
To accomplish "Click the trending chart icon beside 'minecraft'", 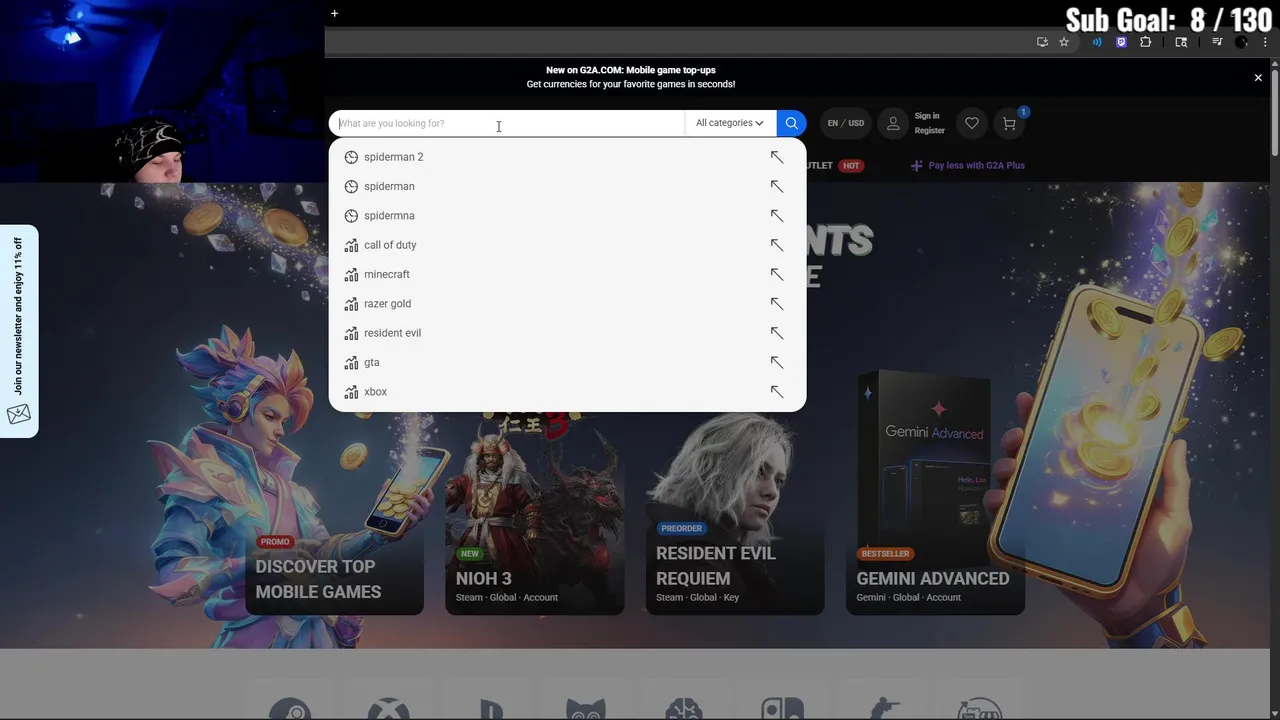I will pyautogui.click(x=351, y=274).
